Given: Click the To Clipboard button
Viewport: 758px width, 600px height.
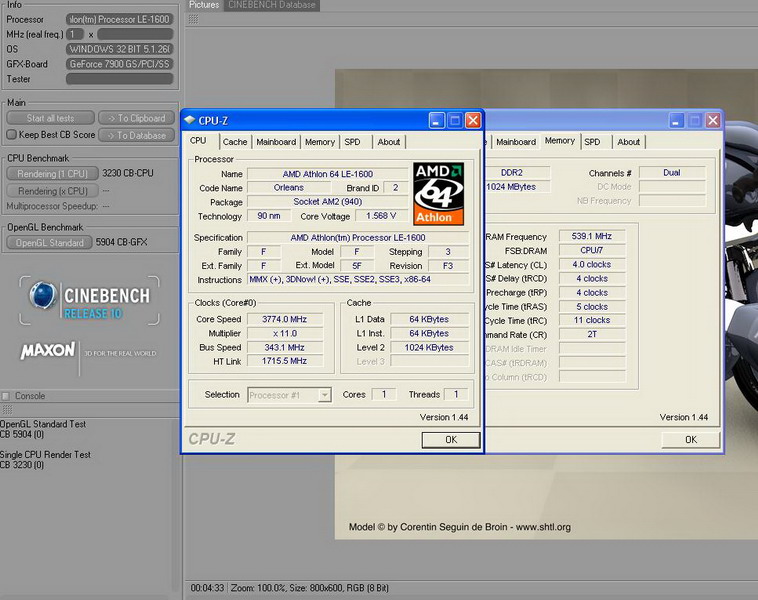Looking at the screenshot, I should coord(136,118).
